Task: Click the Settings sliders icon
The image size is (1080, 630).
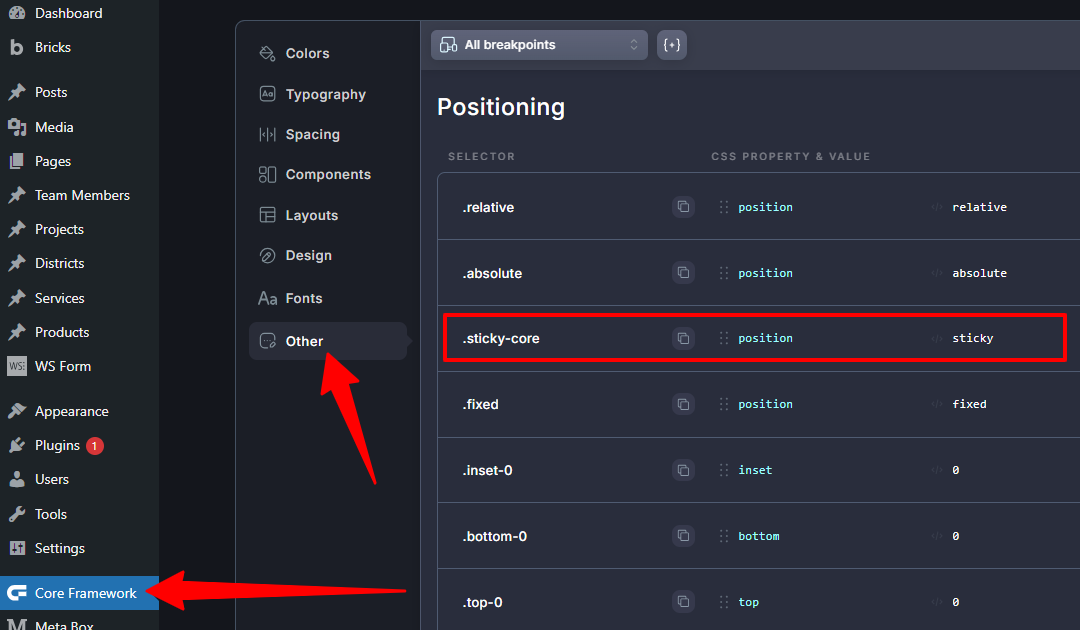Action: tap(17, 548)
